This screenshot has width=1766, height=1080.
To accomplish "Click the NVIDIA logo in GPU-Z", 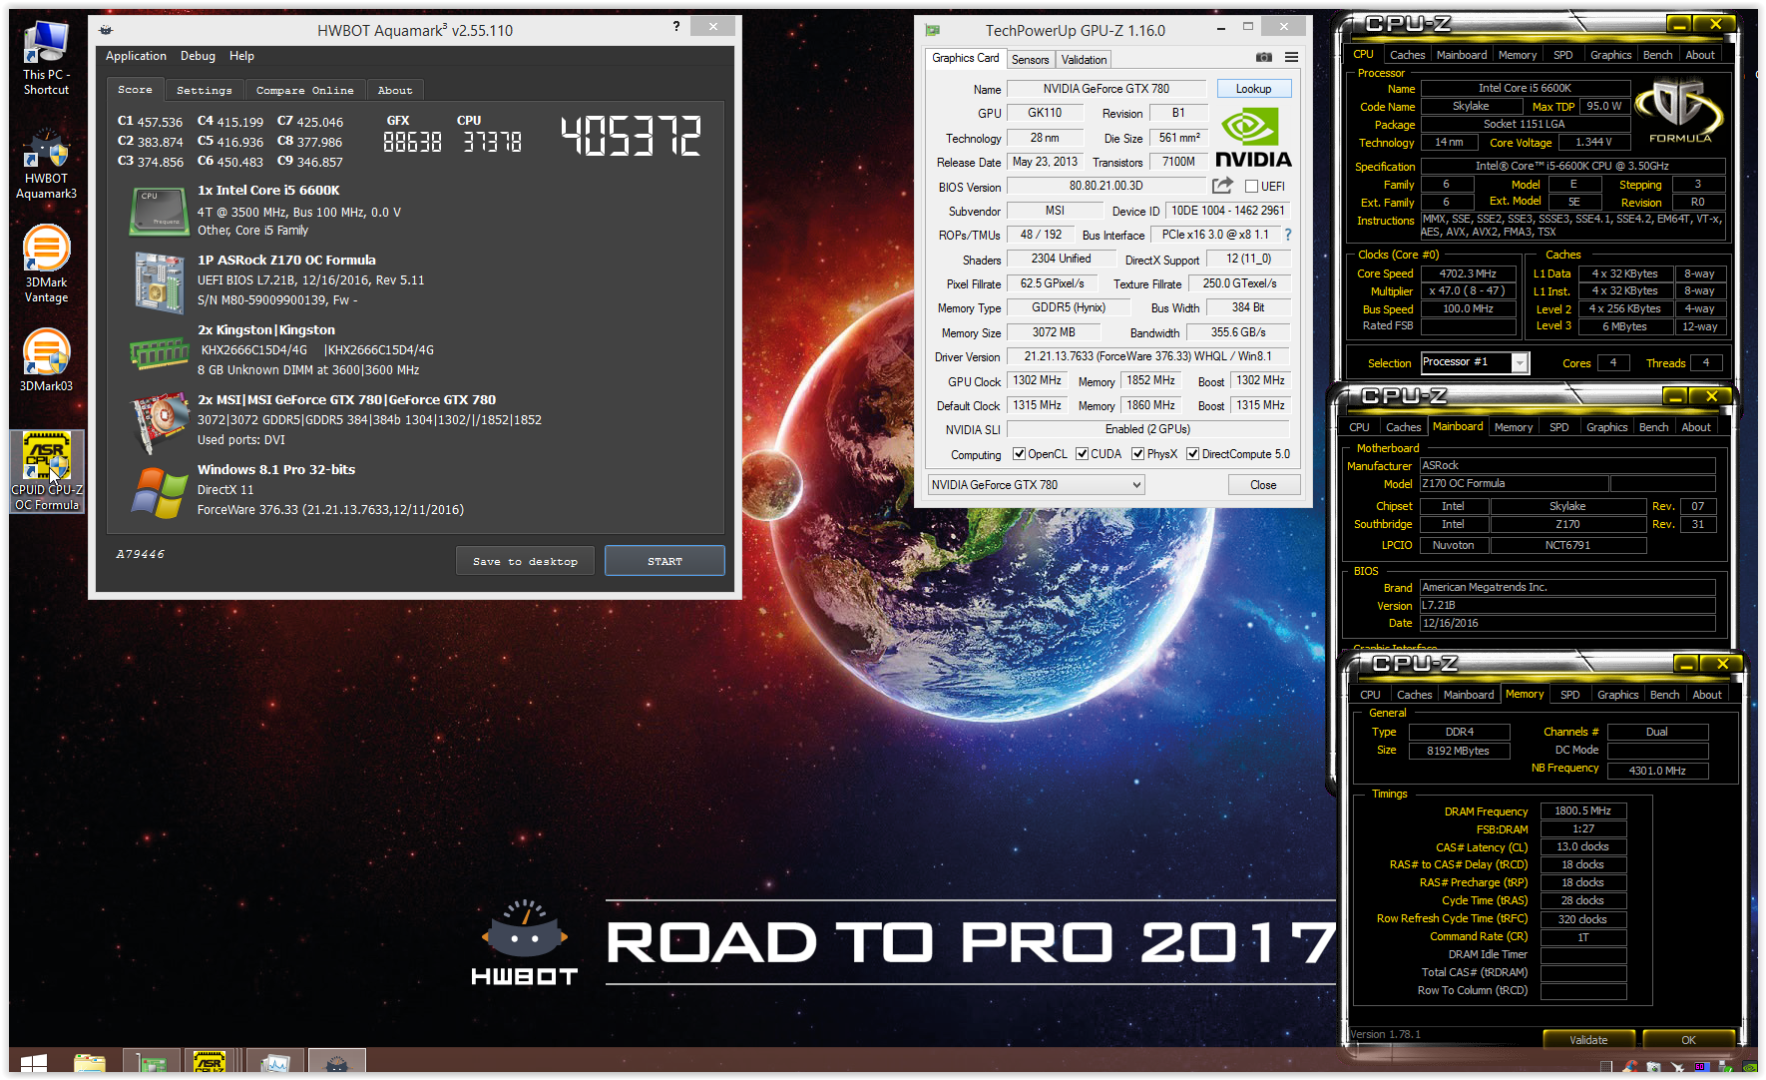I will click(x=1253, y=138).
